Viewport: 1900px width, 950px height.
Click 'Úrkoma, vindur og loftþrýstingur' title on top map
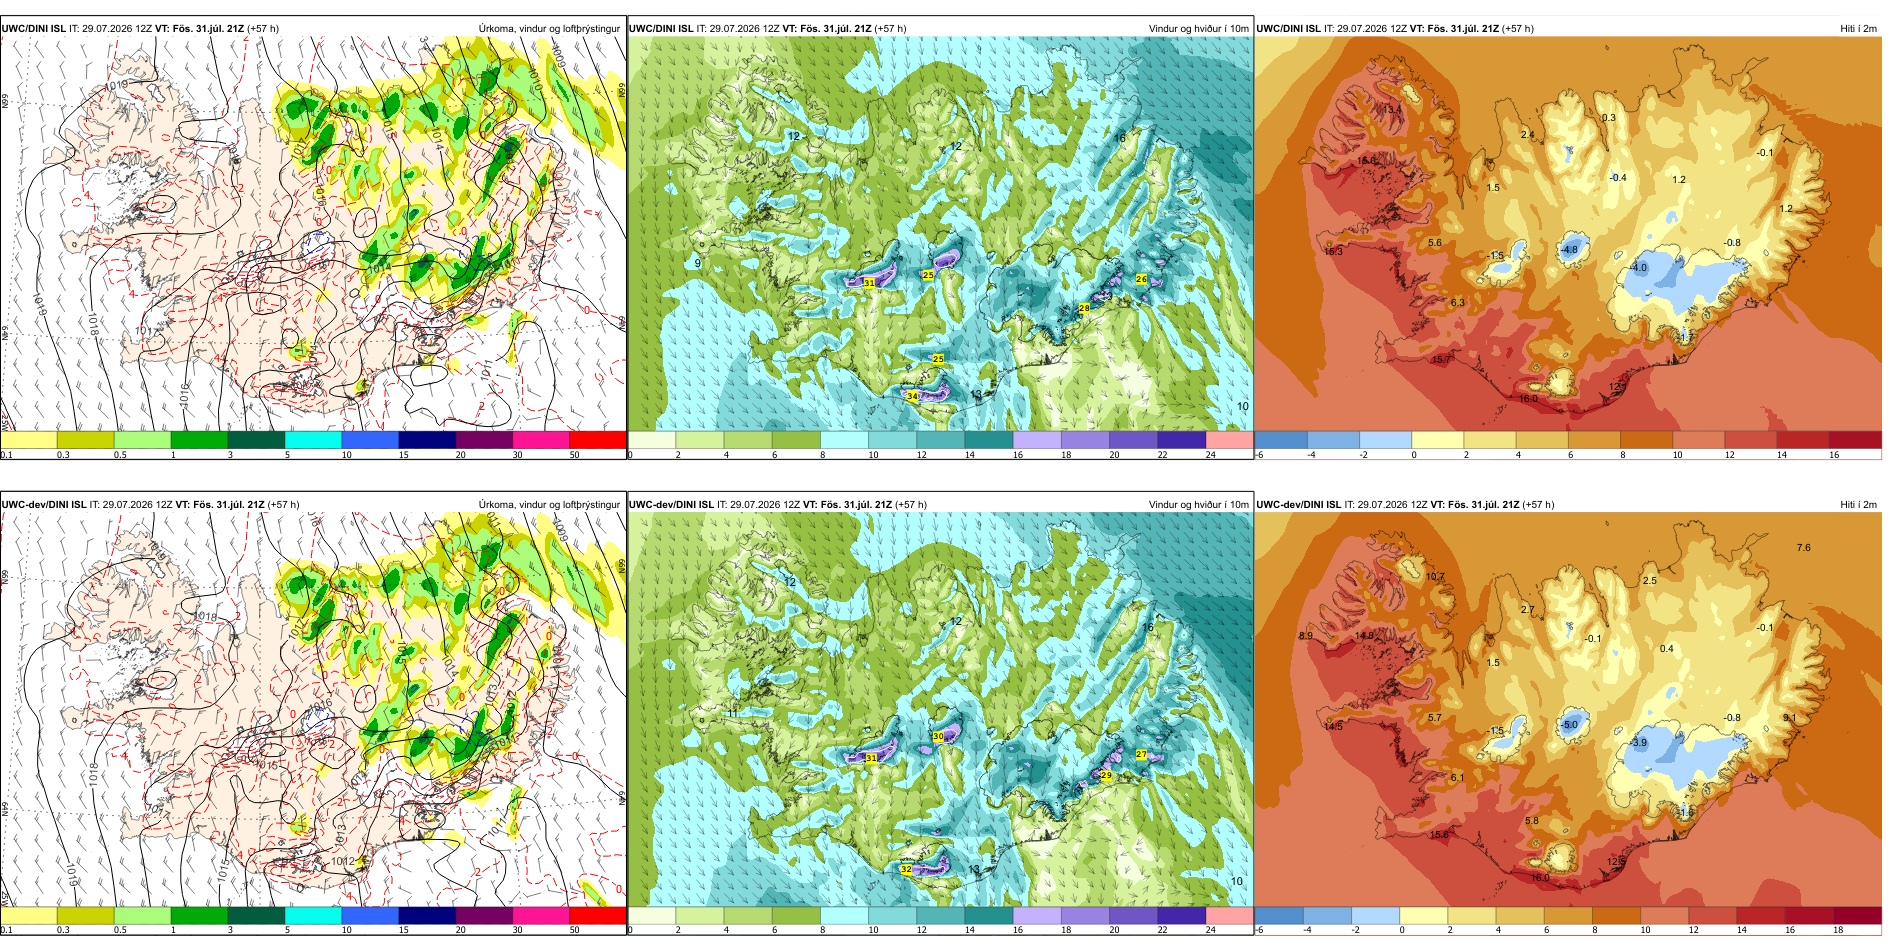pos(549,29)
